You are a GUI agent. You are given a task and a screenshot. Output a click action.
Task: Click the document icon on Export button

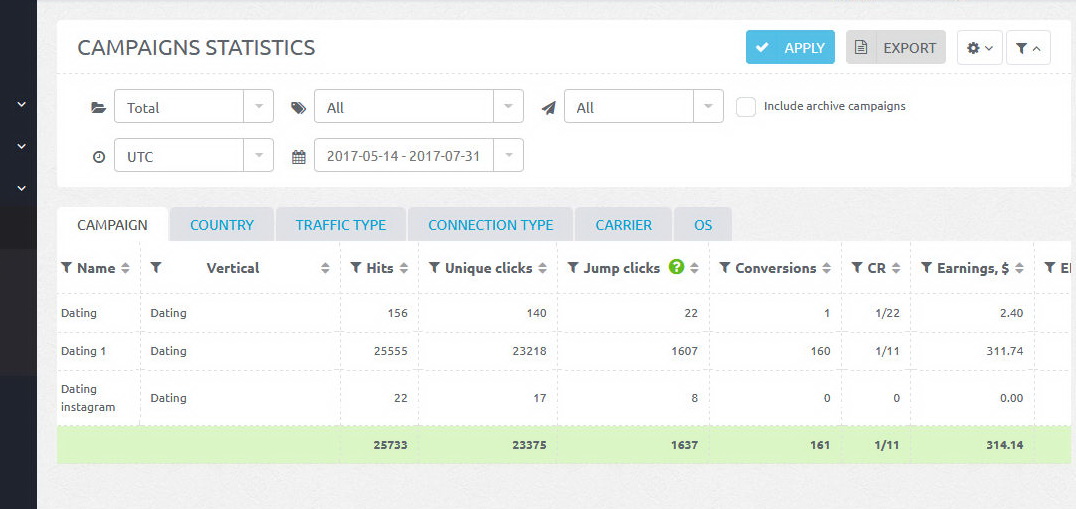click(861, 47)
